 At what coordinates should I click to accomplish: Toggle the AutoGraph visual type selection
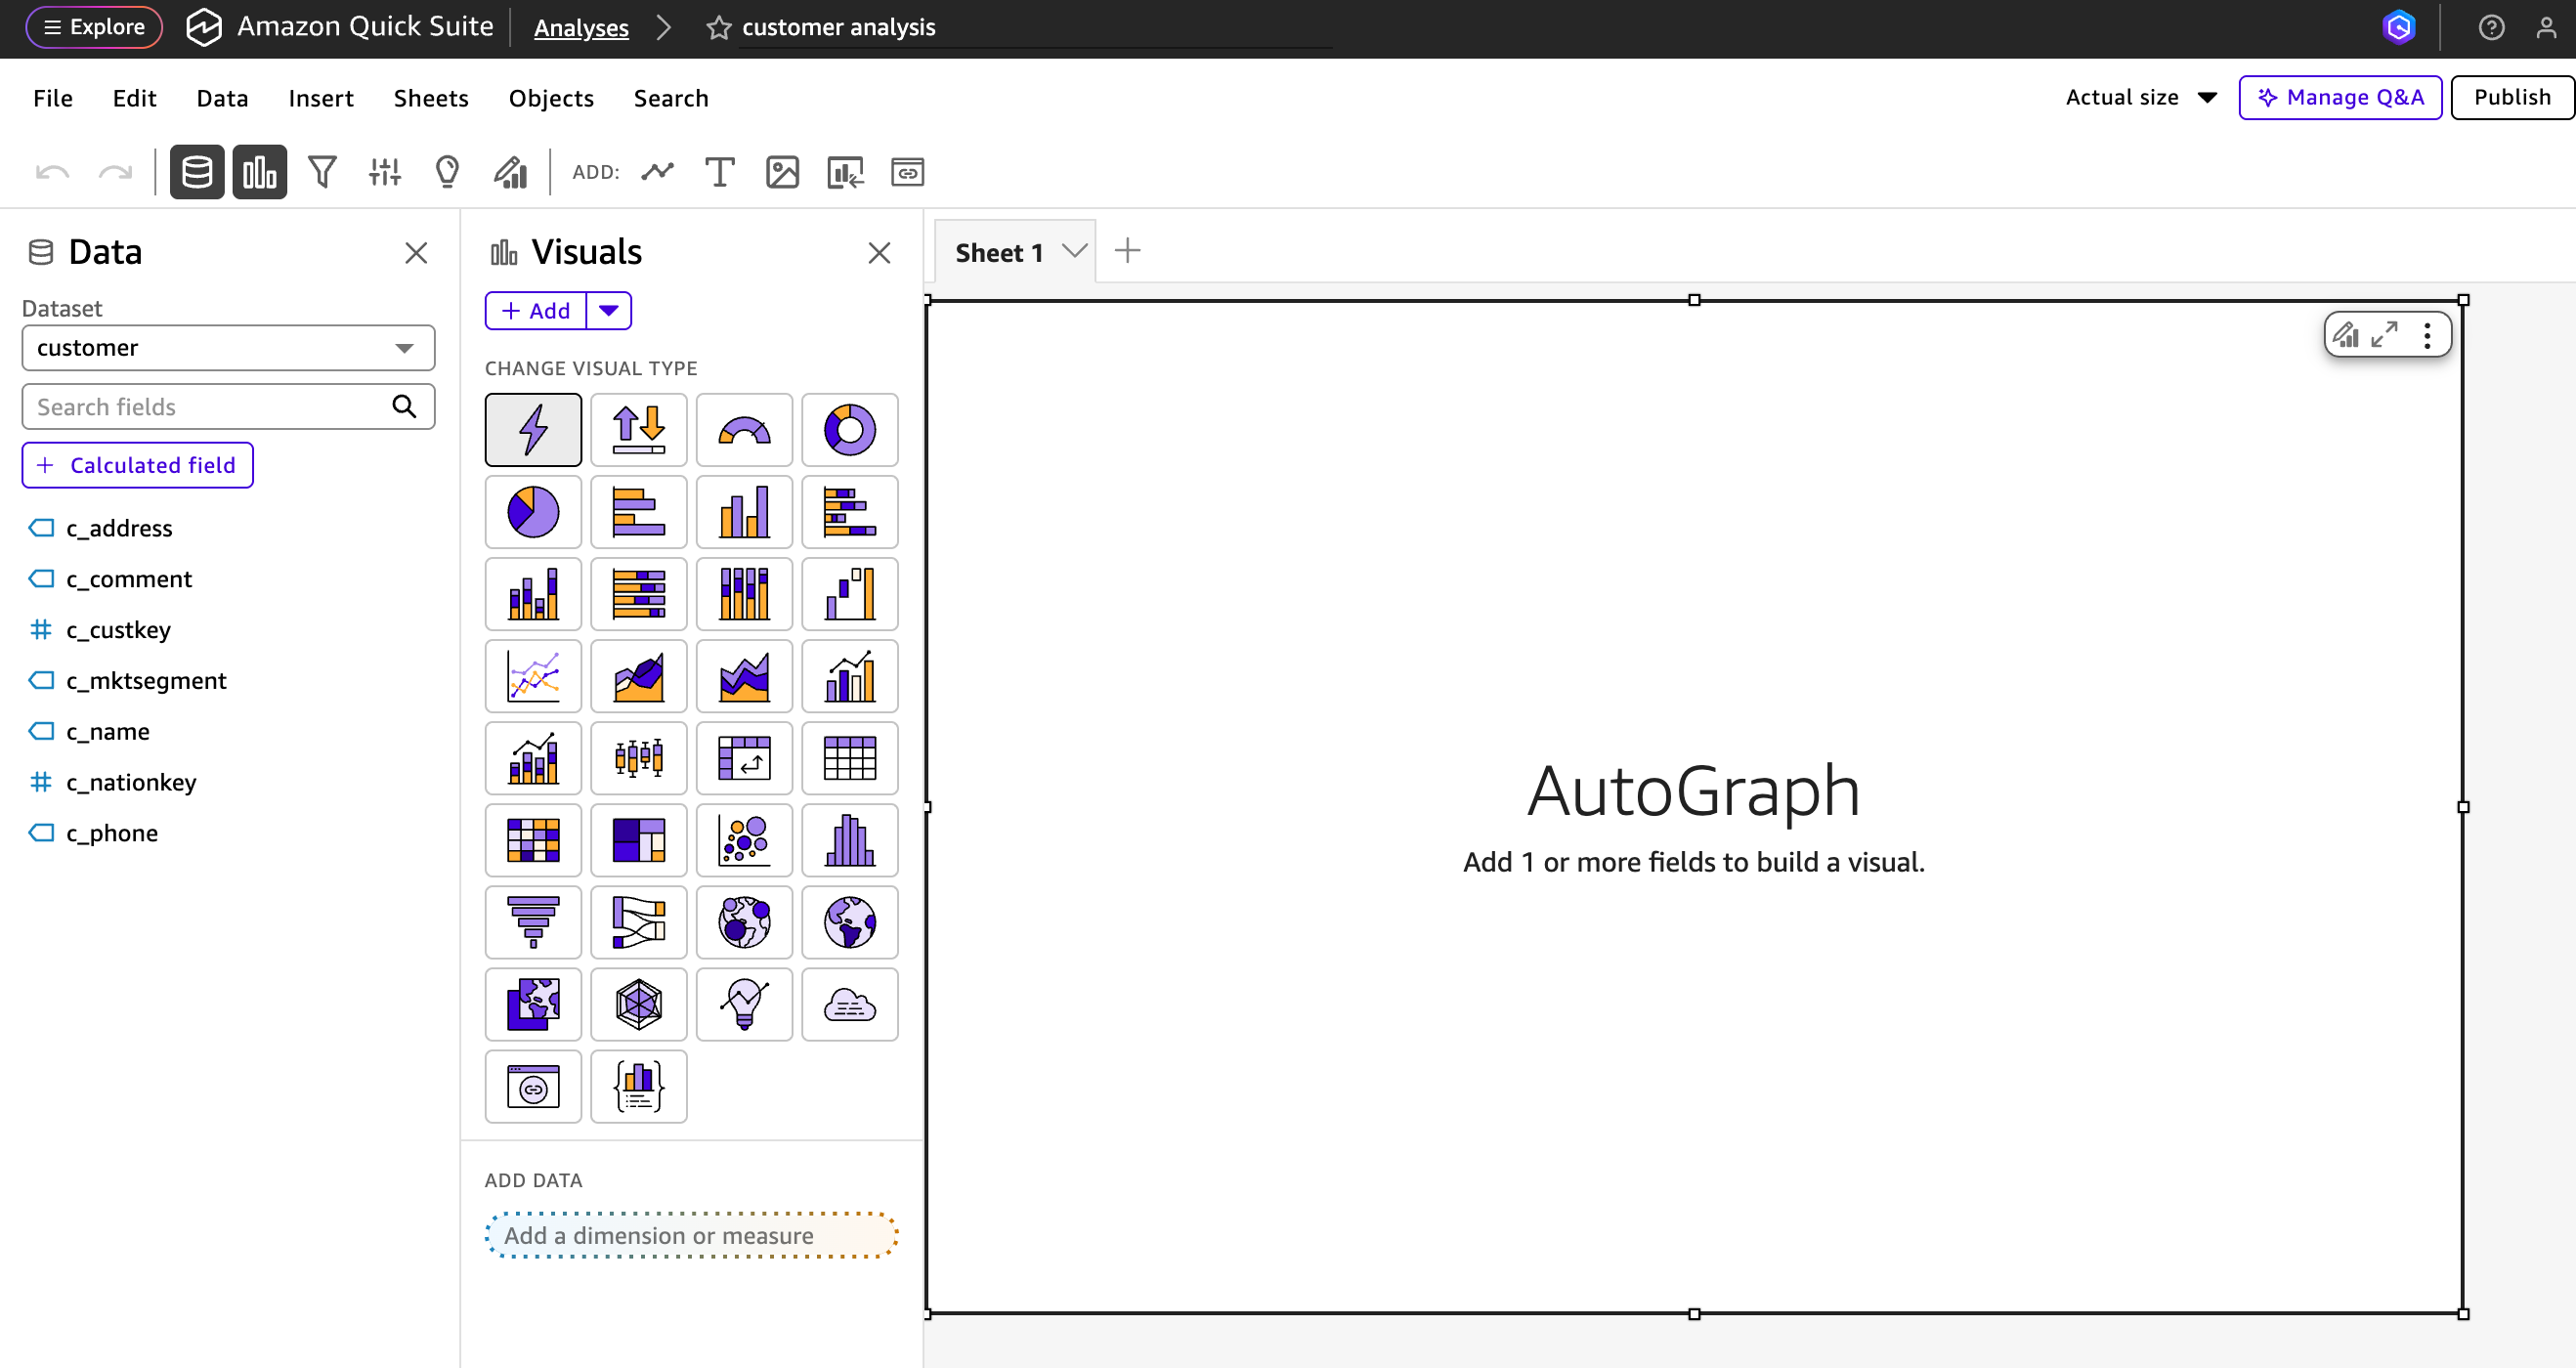(x=533, y=429)
